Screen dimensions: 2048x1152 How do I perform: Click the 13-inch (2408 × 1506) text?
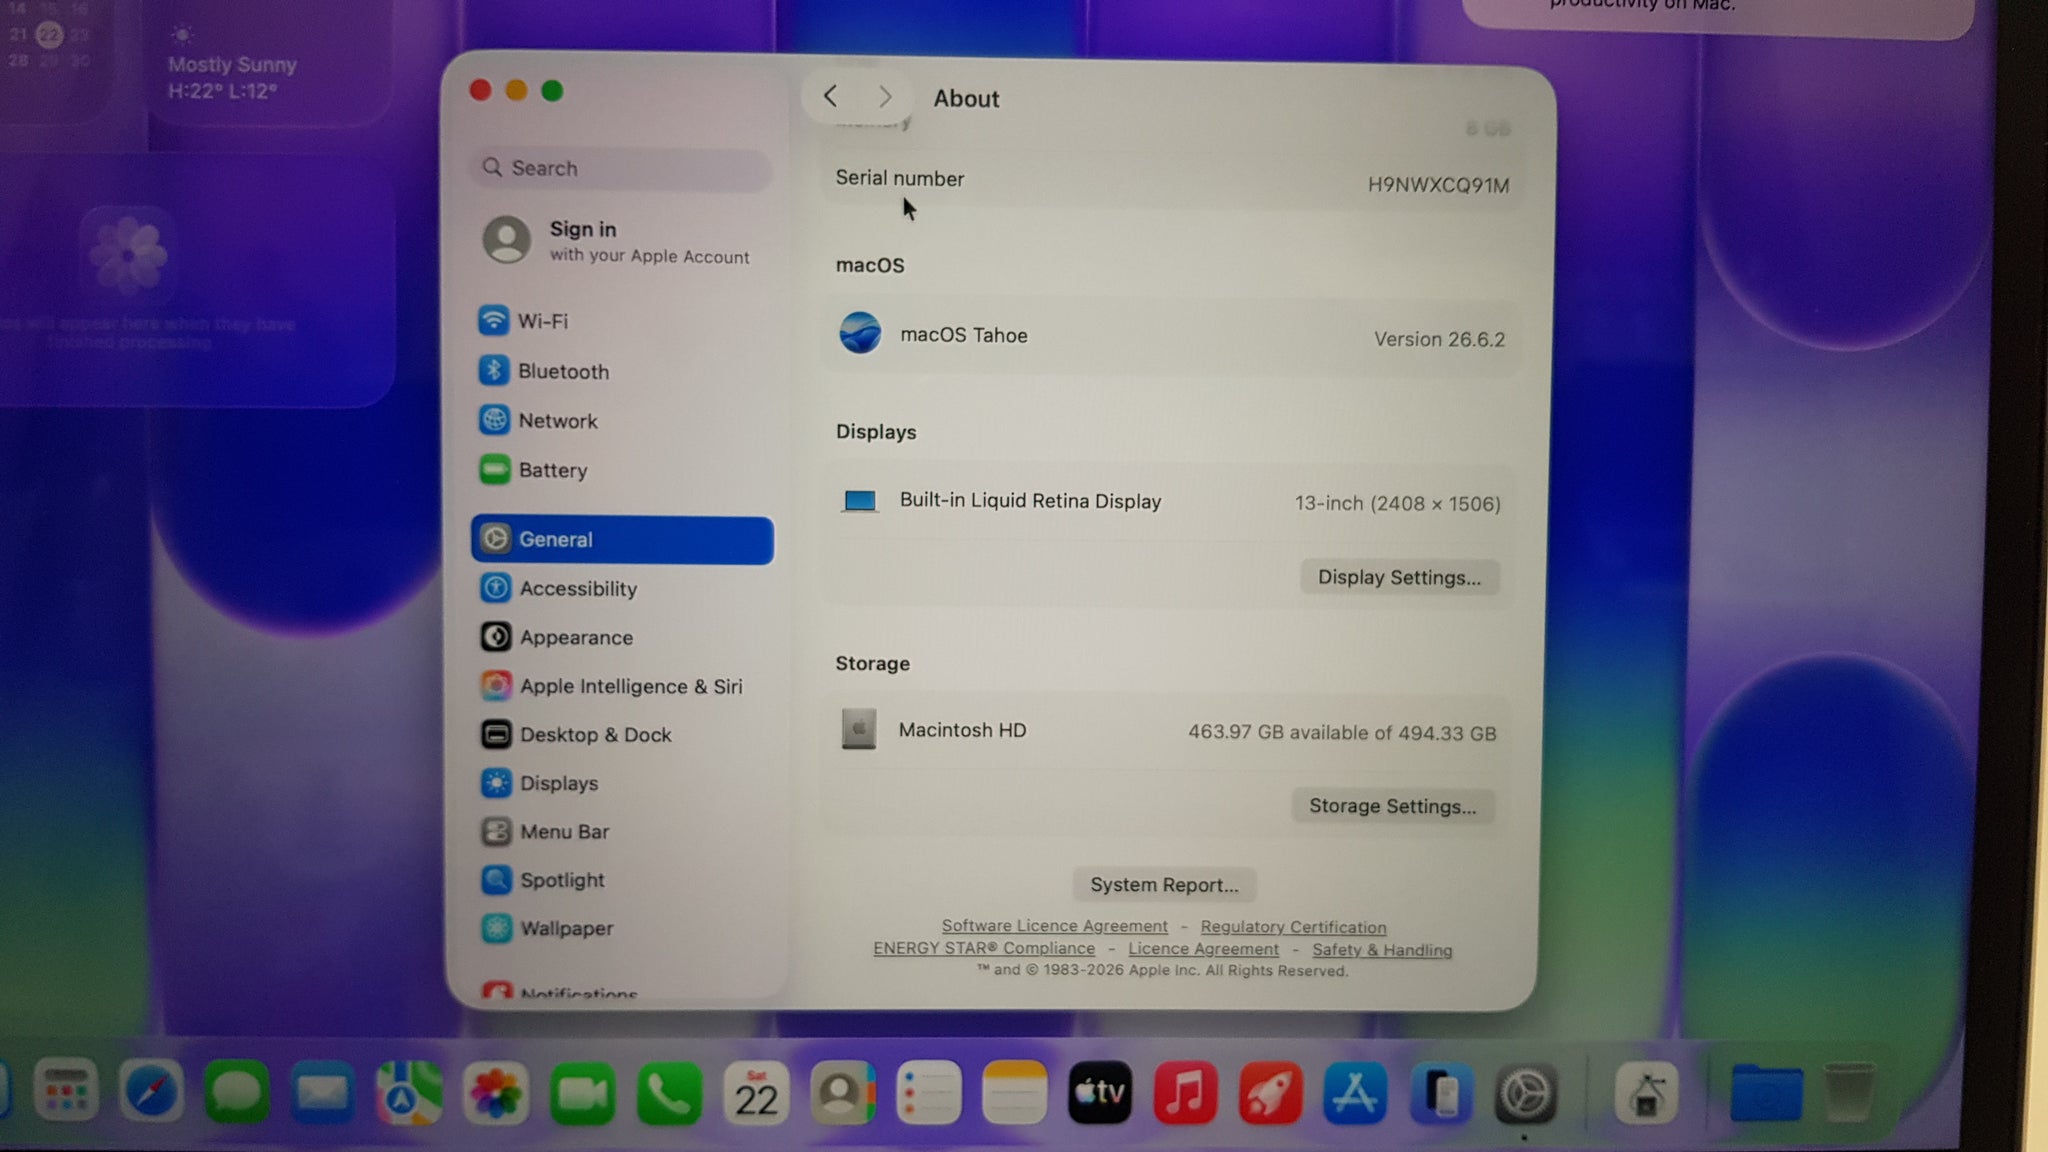click(1397, 503)
